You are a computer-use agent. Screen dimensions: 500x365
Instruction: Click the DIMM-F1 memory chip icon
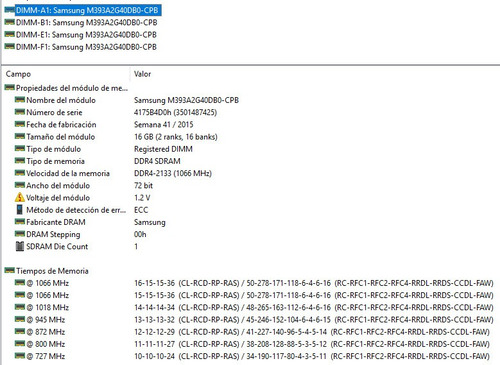[x=10, y=47]
